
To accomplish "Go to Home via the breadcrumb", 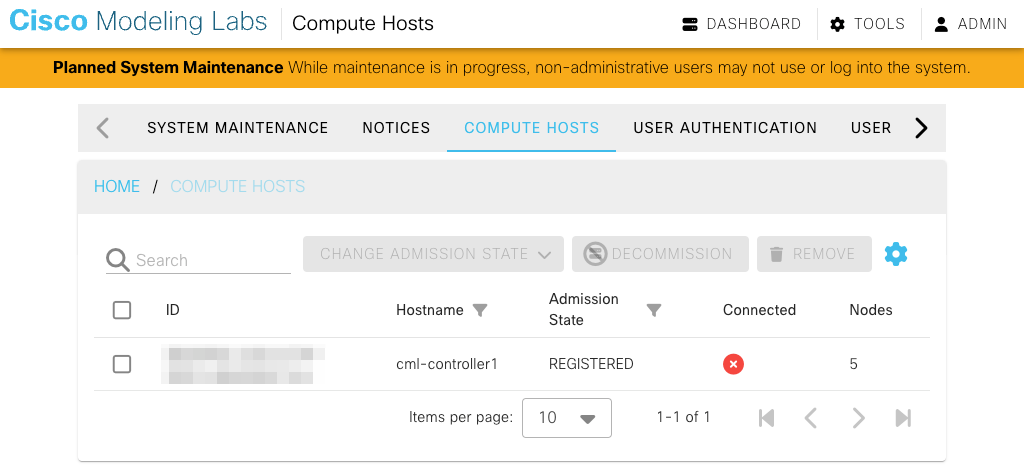I will tap(117, 187).
